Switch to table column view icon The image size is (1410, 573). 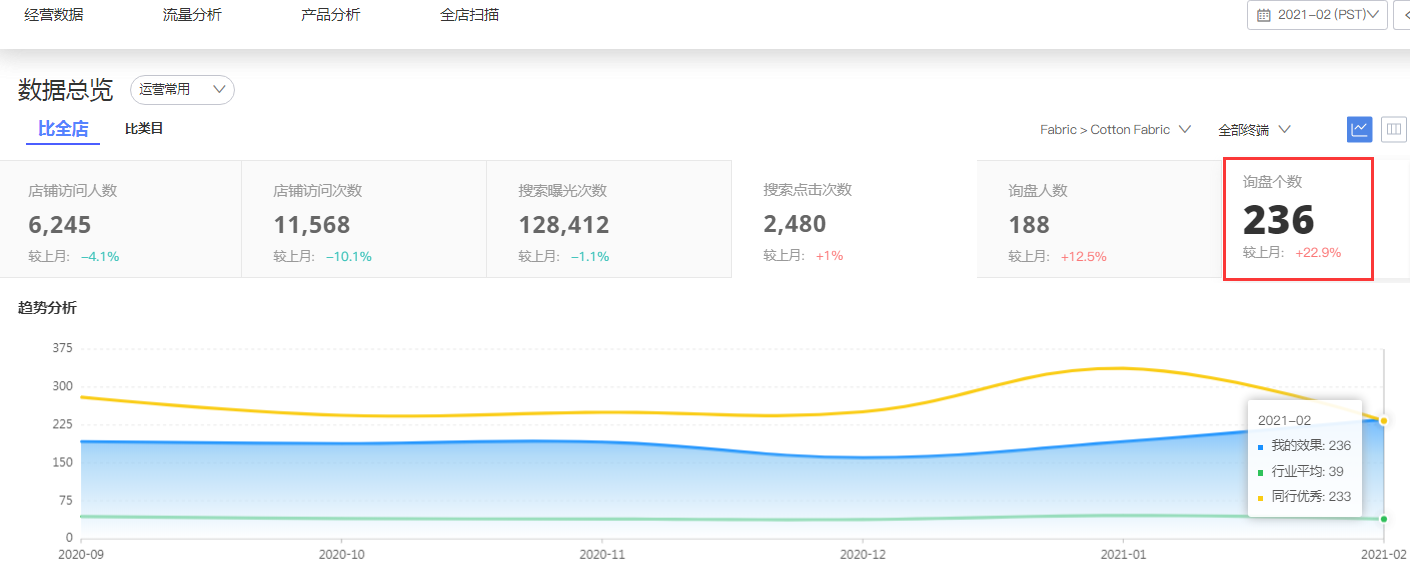pyautogui.click(x=1393, y=129)
